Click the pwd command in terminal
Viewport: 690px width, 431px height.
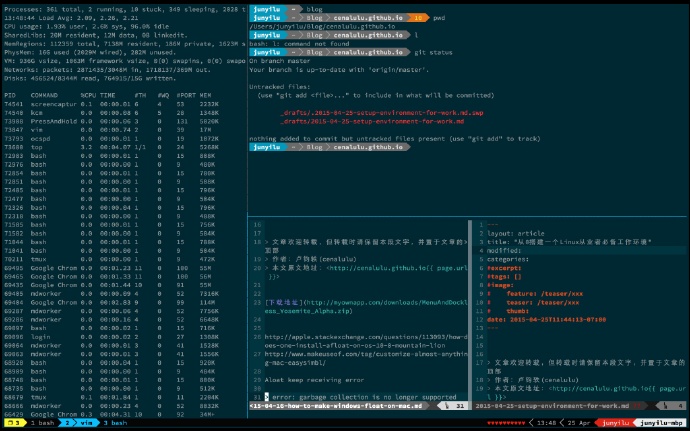(439, 18)
